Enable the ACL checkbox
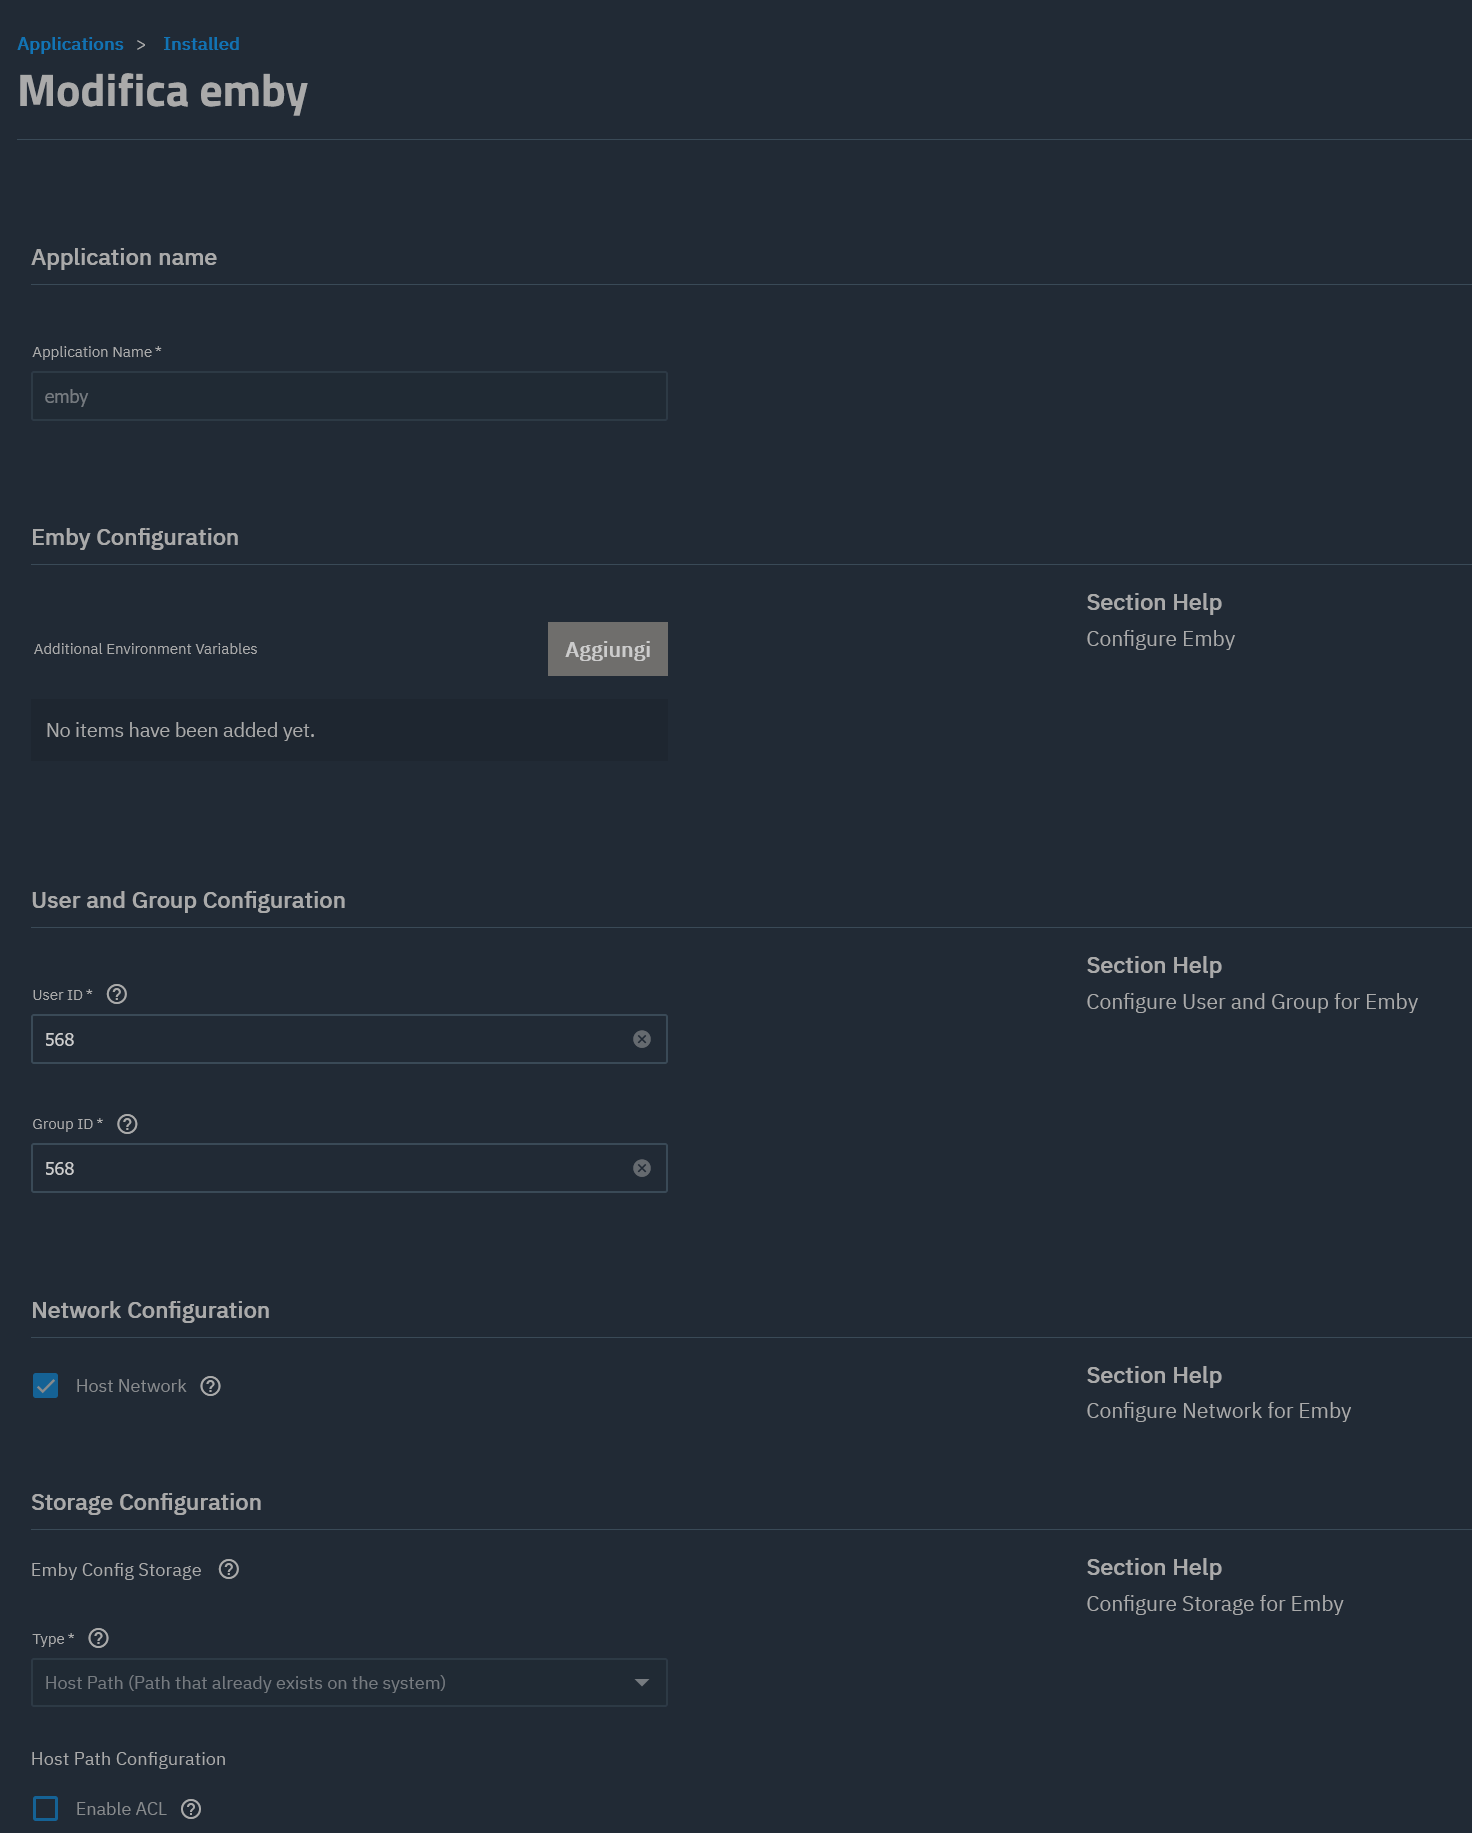Viewport: 1472px width, 1833px height. 46,1809
